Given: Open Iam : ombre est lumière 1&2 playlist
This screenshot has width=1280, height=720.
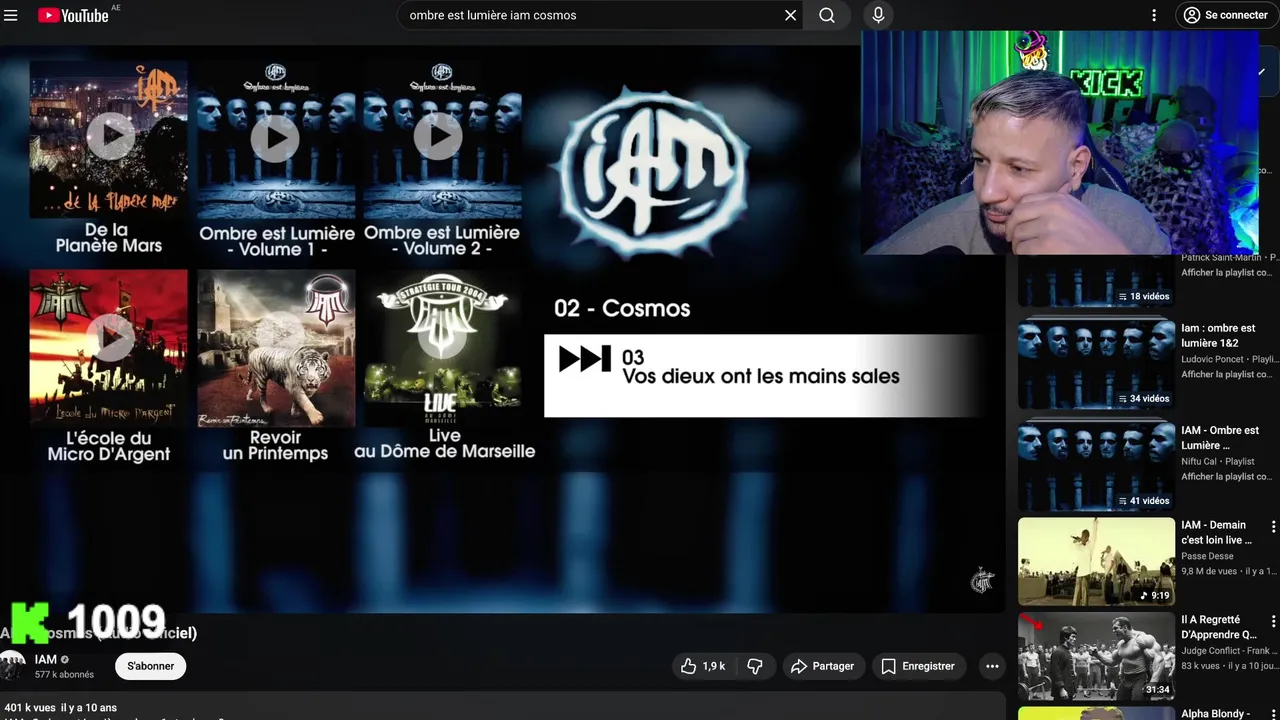Looking at the screenshot, I should pyautogui.click(x=1218, y=335).
